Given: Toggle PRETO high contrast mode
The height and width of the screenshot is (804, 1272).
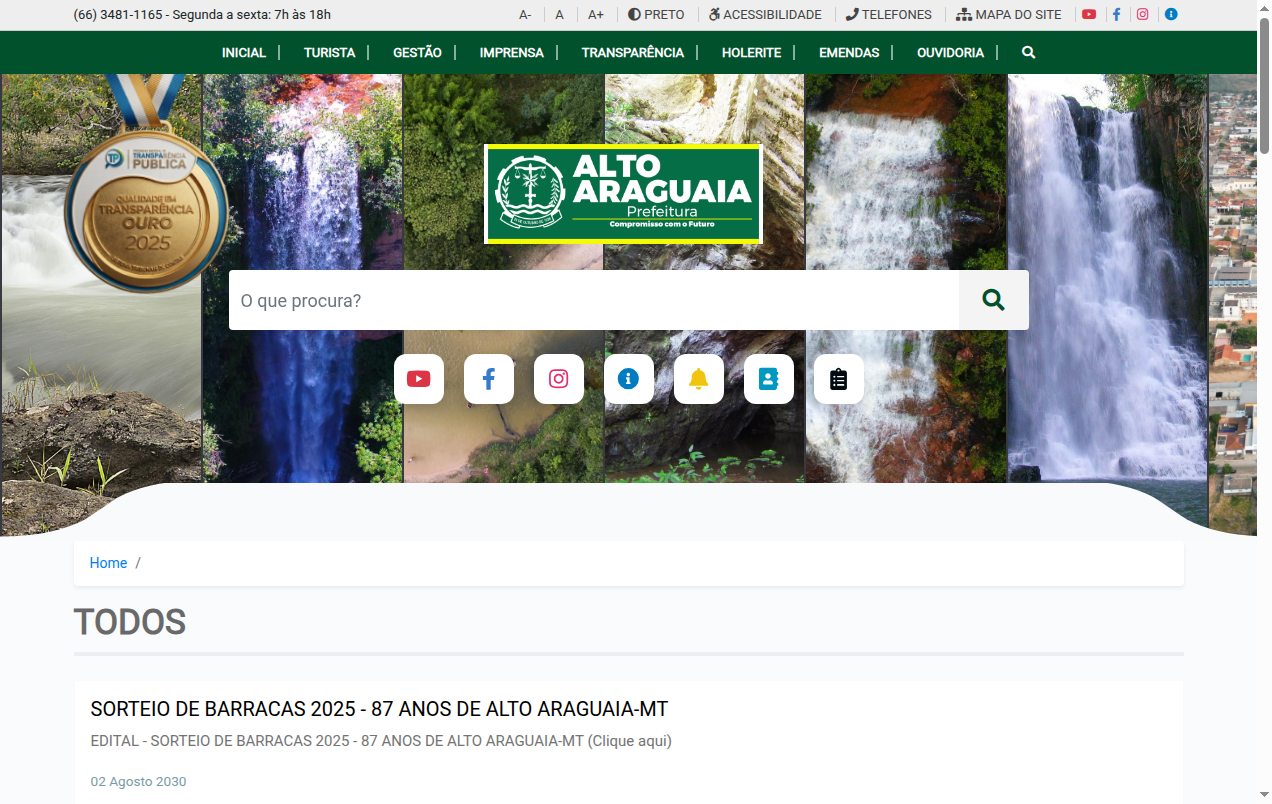Looking at the screenshot, I should tap(656, 15).
